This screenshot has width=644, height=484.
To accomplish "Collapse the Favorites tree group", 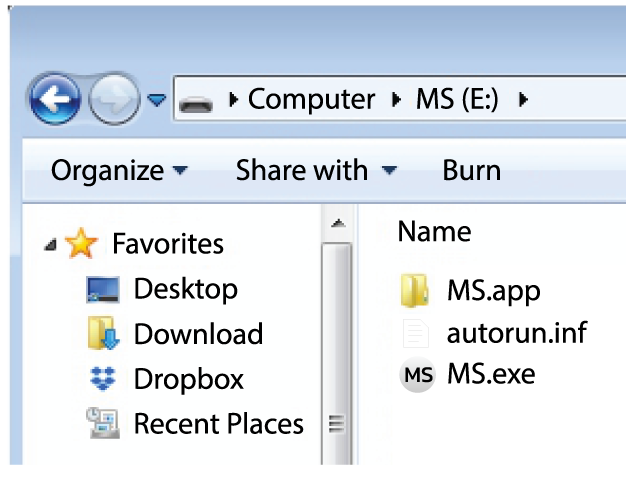I will (51, 245).
